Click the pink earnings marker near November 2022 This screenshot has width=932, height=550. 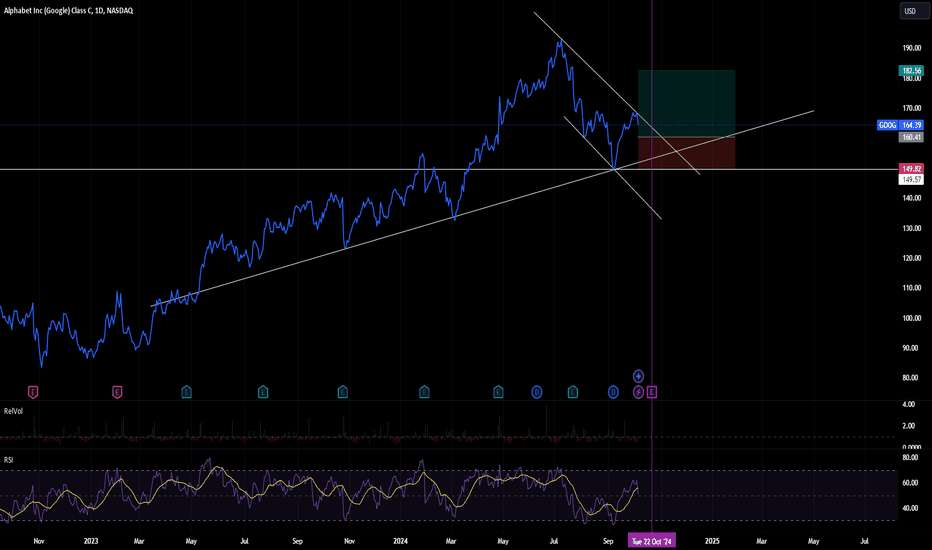33,392
